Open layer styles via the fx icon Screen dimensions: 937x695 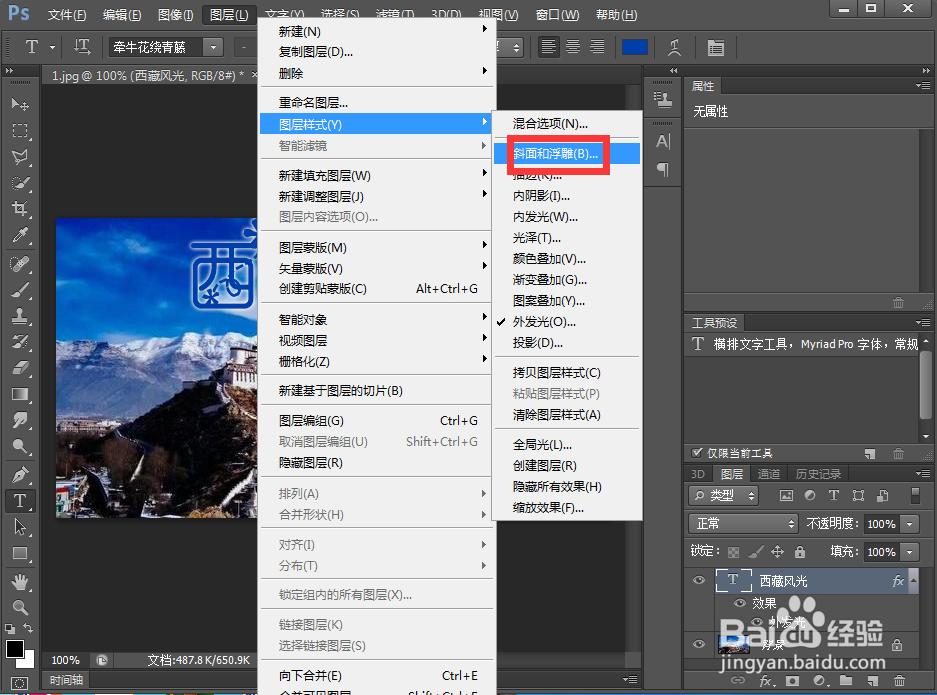[x=765, y=681]
